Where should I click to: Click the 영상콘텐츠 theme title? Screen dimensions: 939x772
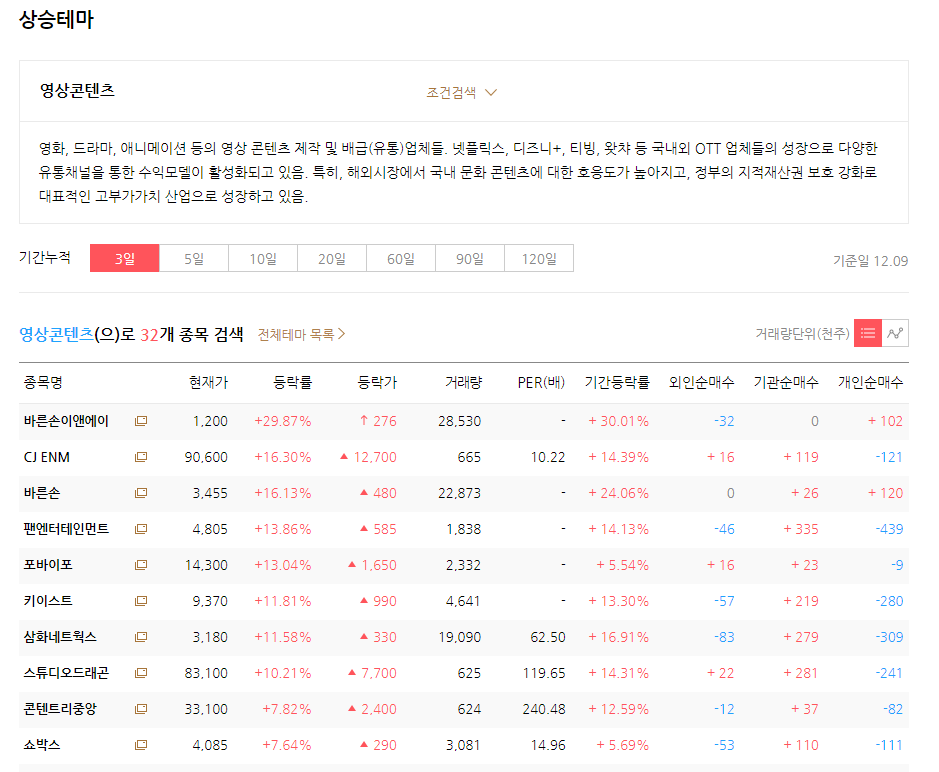pyautogui.click(x=77, y=90)
